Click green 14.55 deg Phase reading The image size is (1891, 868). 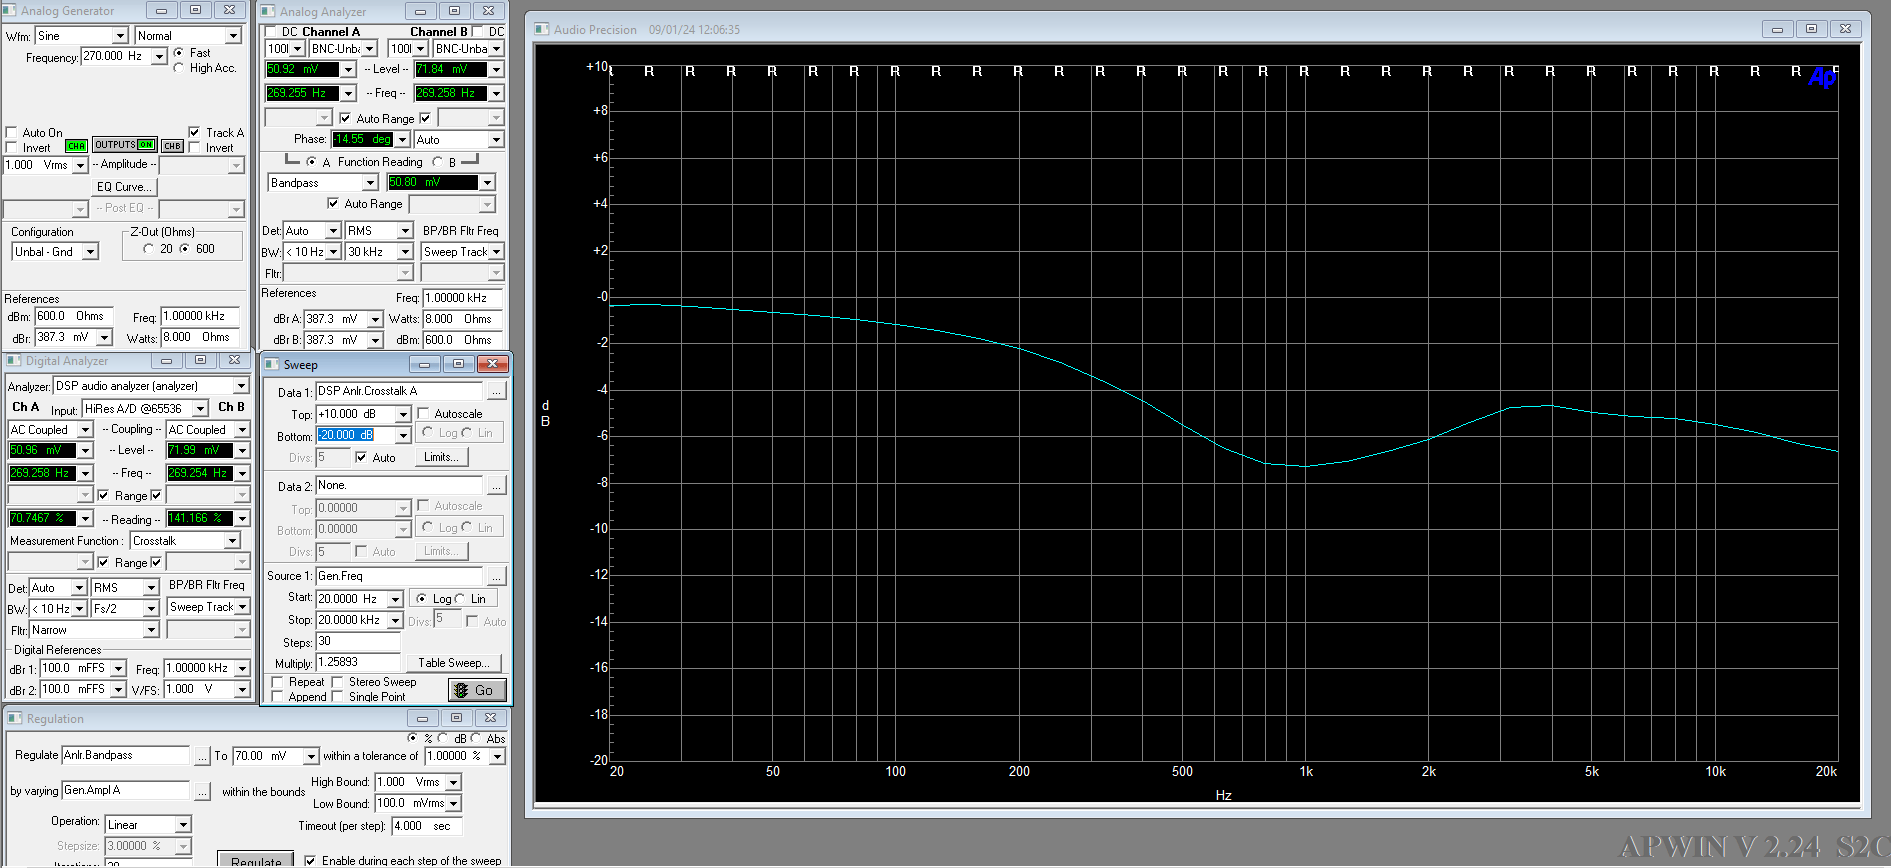(x=364, y=140)
